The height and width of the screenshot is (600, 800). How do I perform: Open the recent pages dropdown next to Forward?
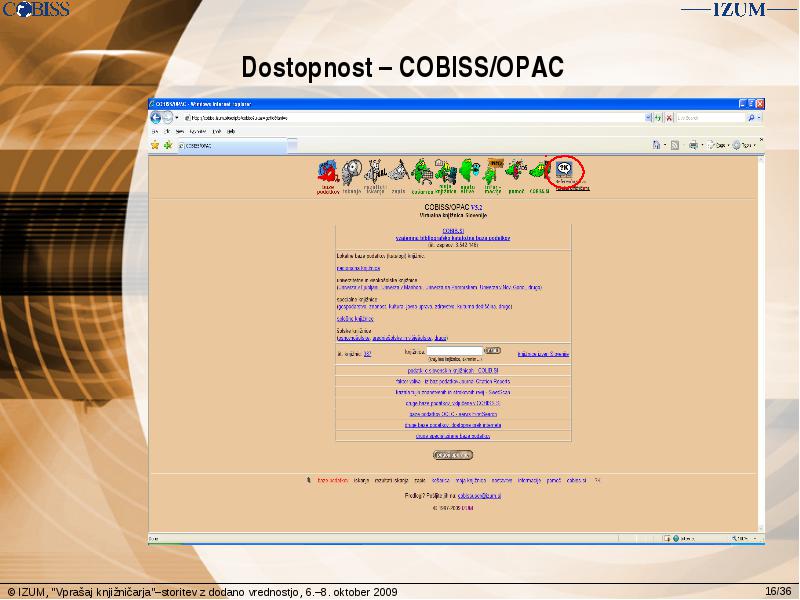pyautogui.click(x=177, y=118)
